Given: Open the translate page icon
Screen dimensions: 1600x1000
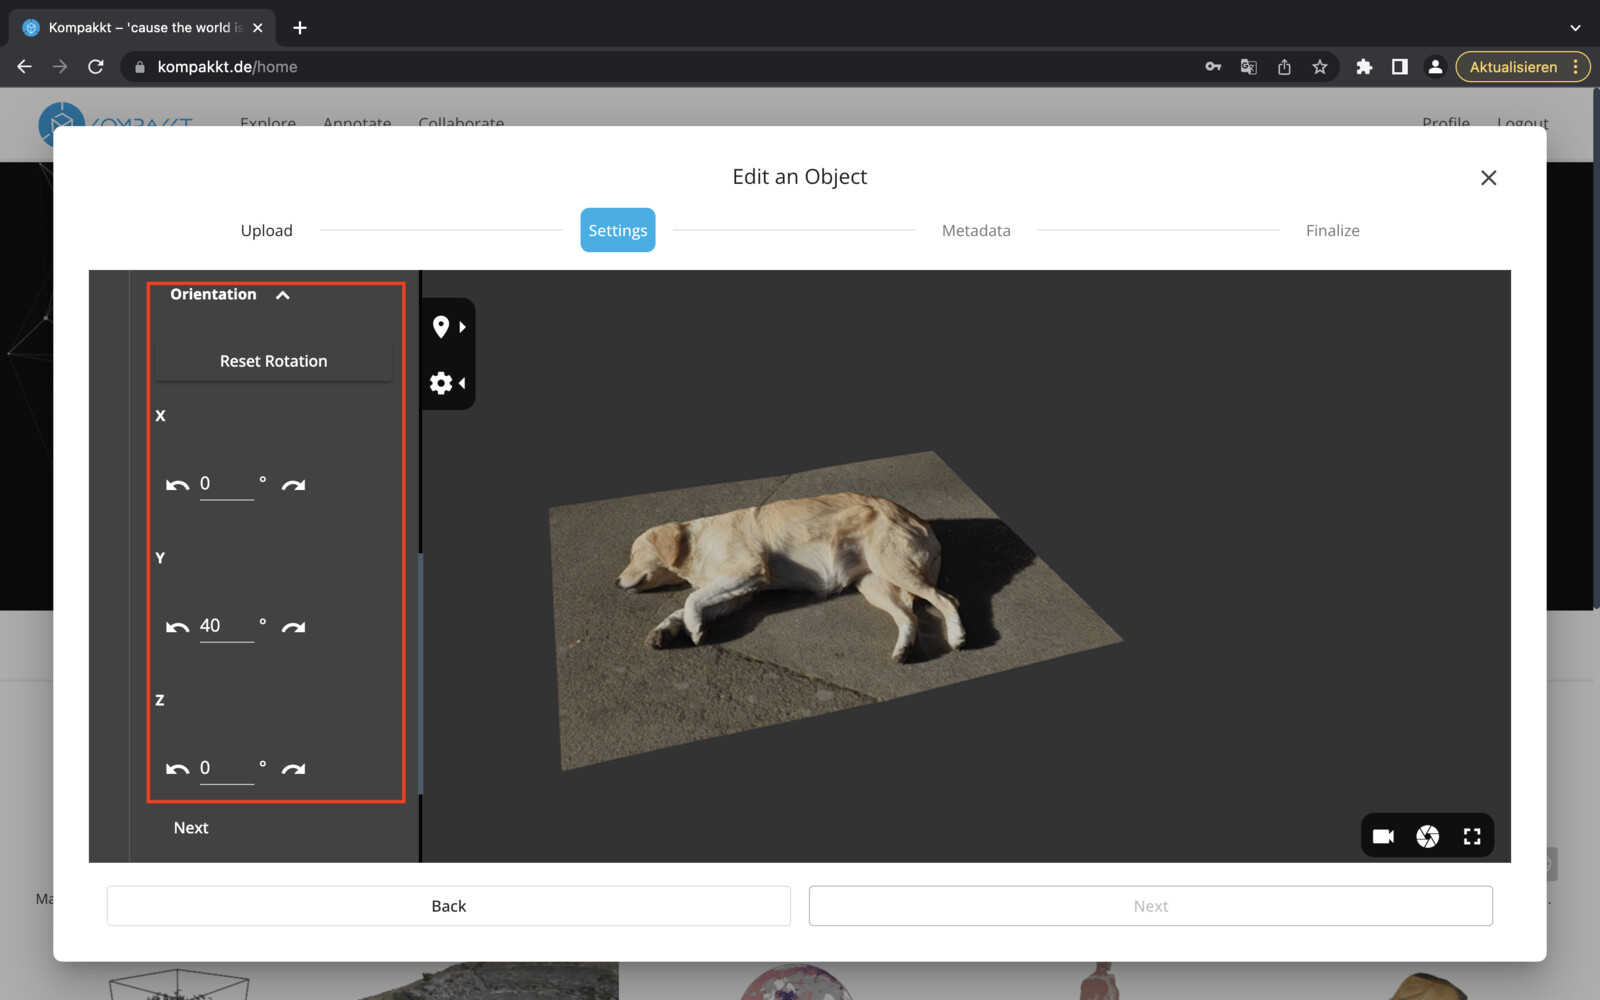Looking at the screenshot, I should pos(1249,67).
